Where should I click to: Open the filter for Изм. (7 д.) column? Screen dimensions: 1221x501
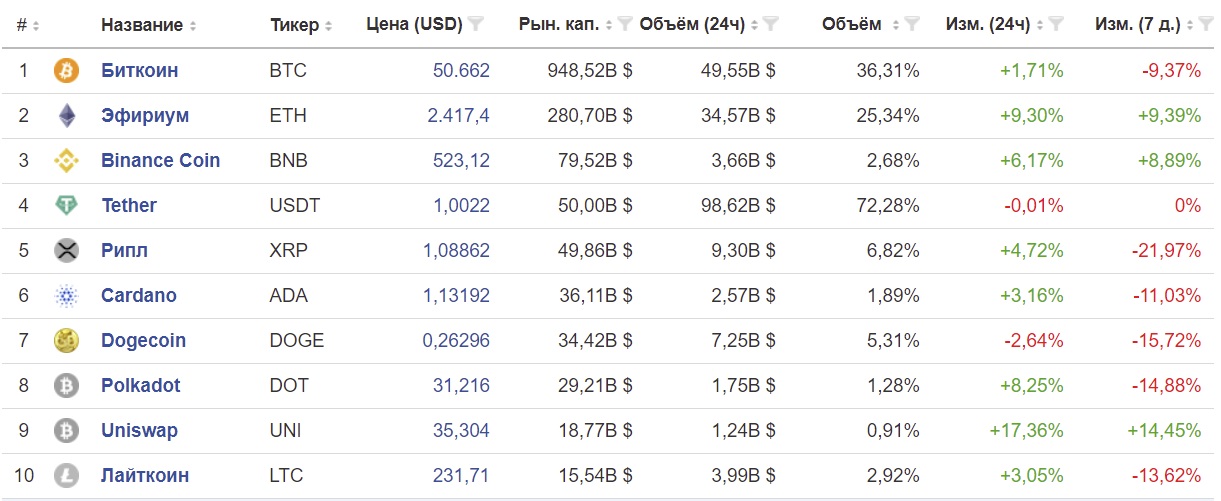[x=1206, y=24]
